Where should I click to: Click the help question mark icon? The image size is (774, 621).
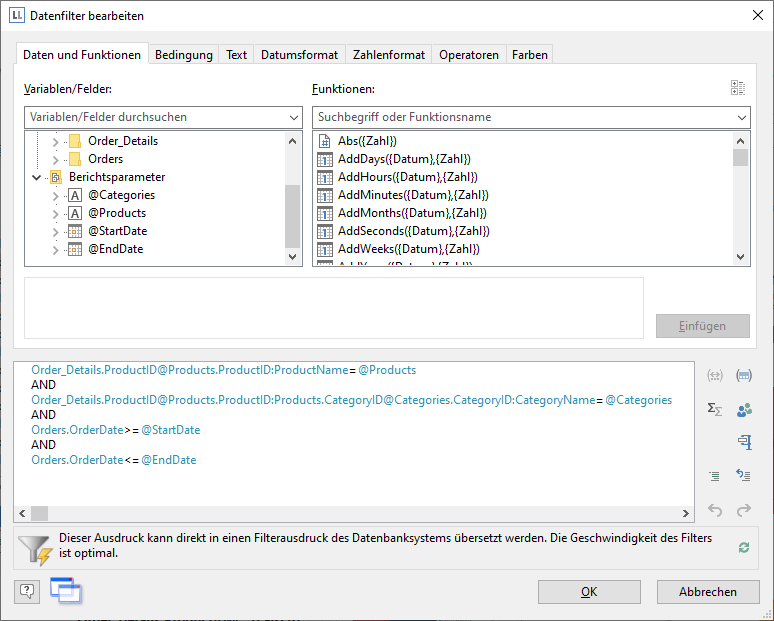pyautogui.click(x=27, y=592)
